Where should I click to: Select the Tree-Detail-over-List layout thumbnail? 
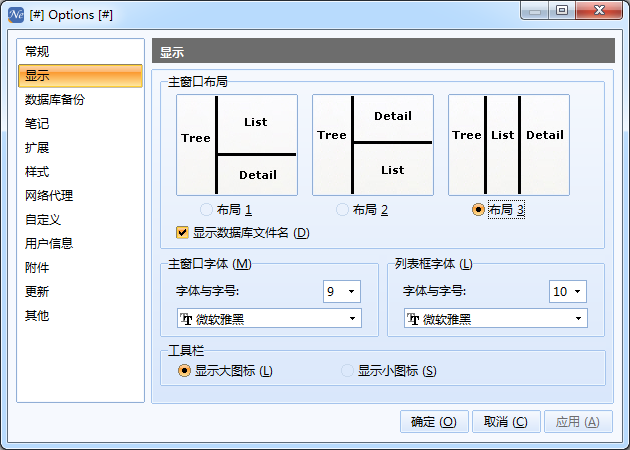point(372,144)
